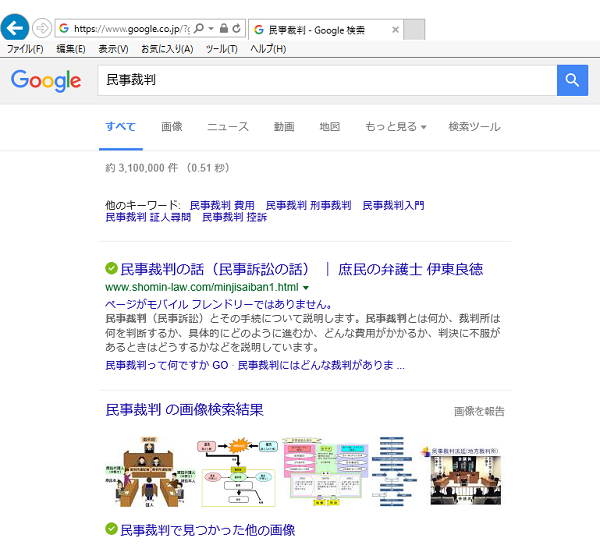Select the すべて results tab
Viewport: 600px width, 545px height.
pyautogui.click(x=121, y=127)
